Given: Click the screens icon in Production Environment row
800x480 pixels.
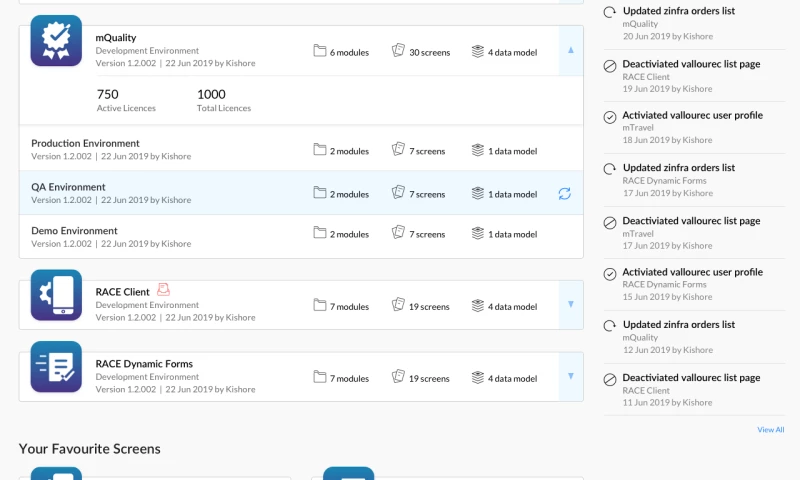Looking at the screenshot, I should [x=398, y=151].
